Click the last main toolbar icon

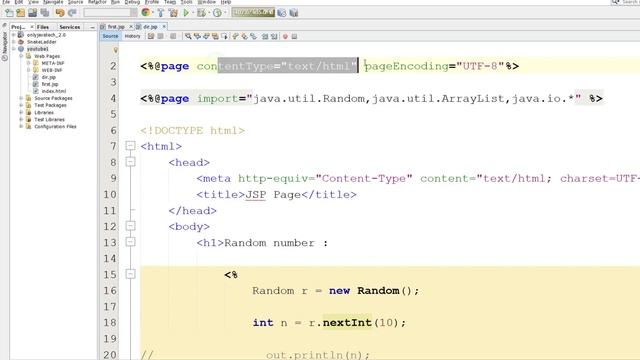pos(293,13)
